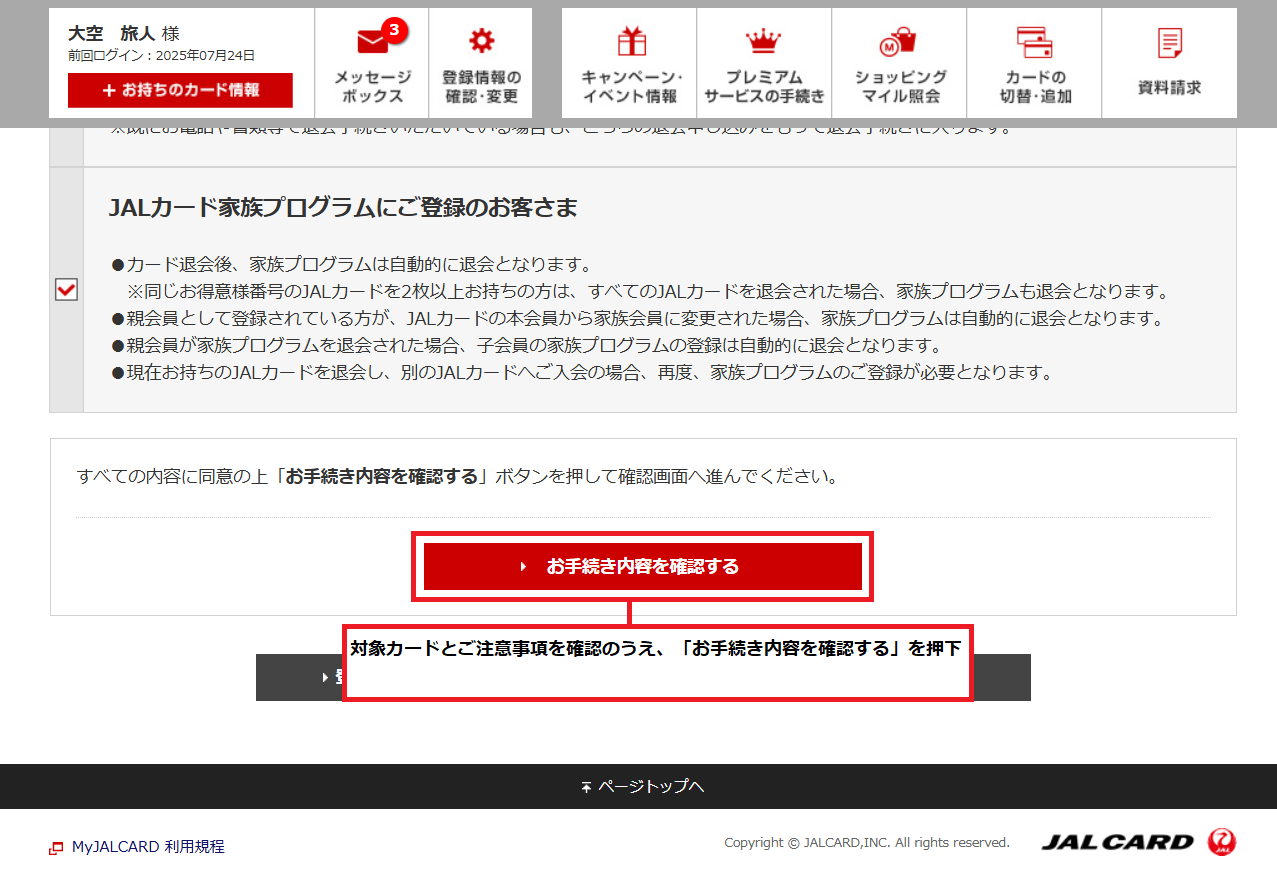This screenshot has height=870, width=1277.
Task: Expand the お持ちのカード情報 button
Action: point(180,90)
